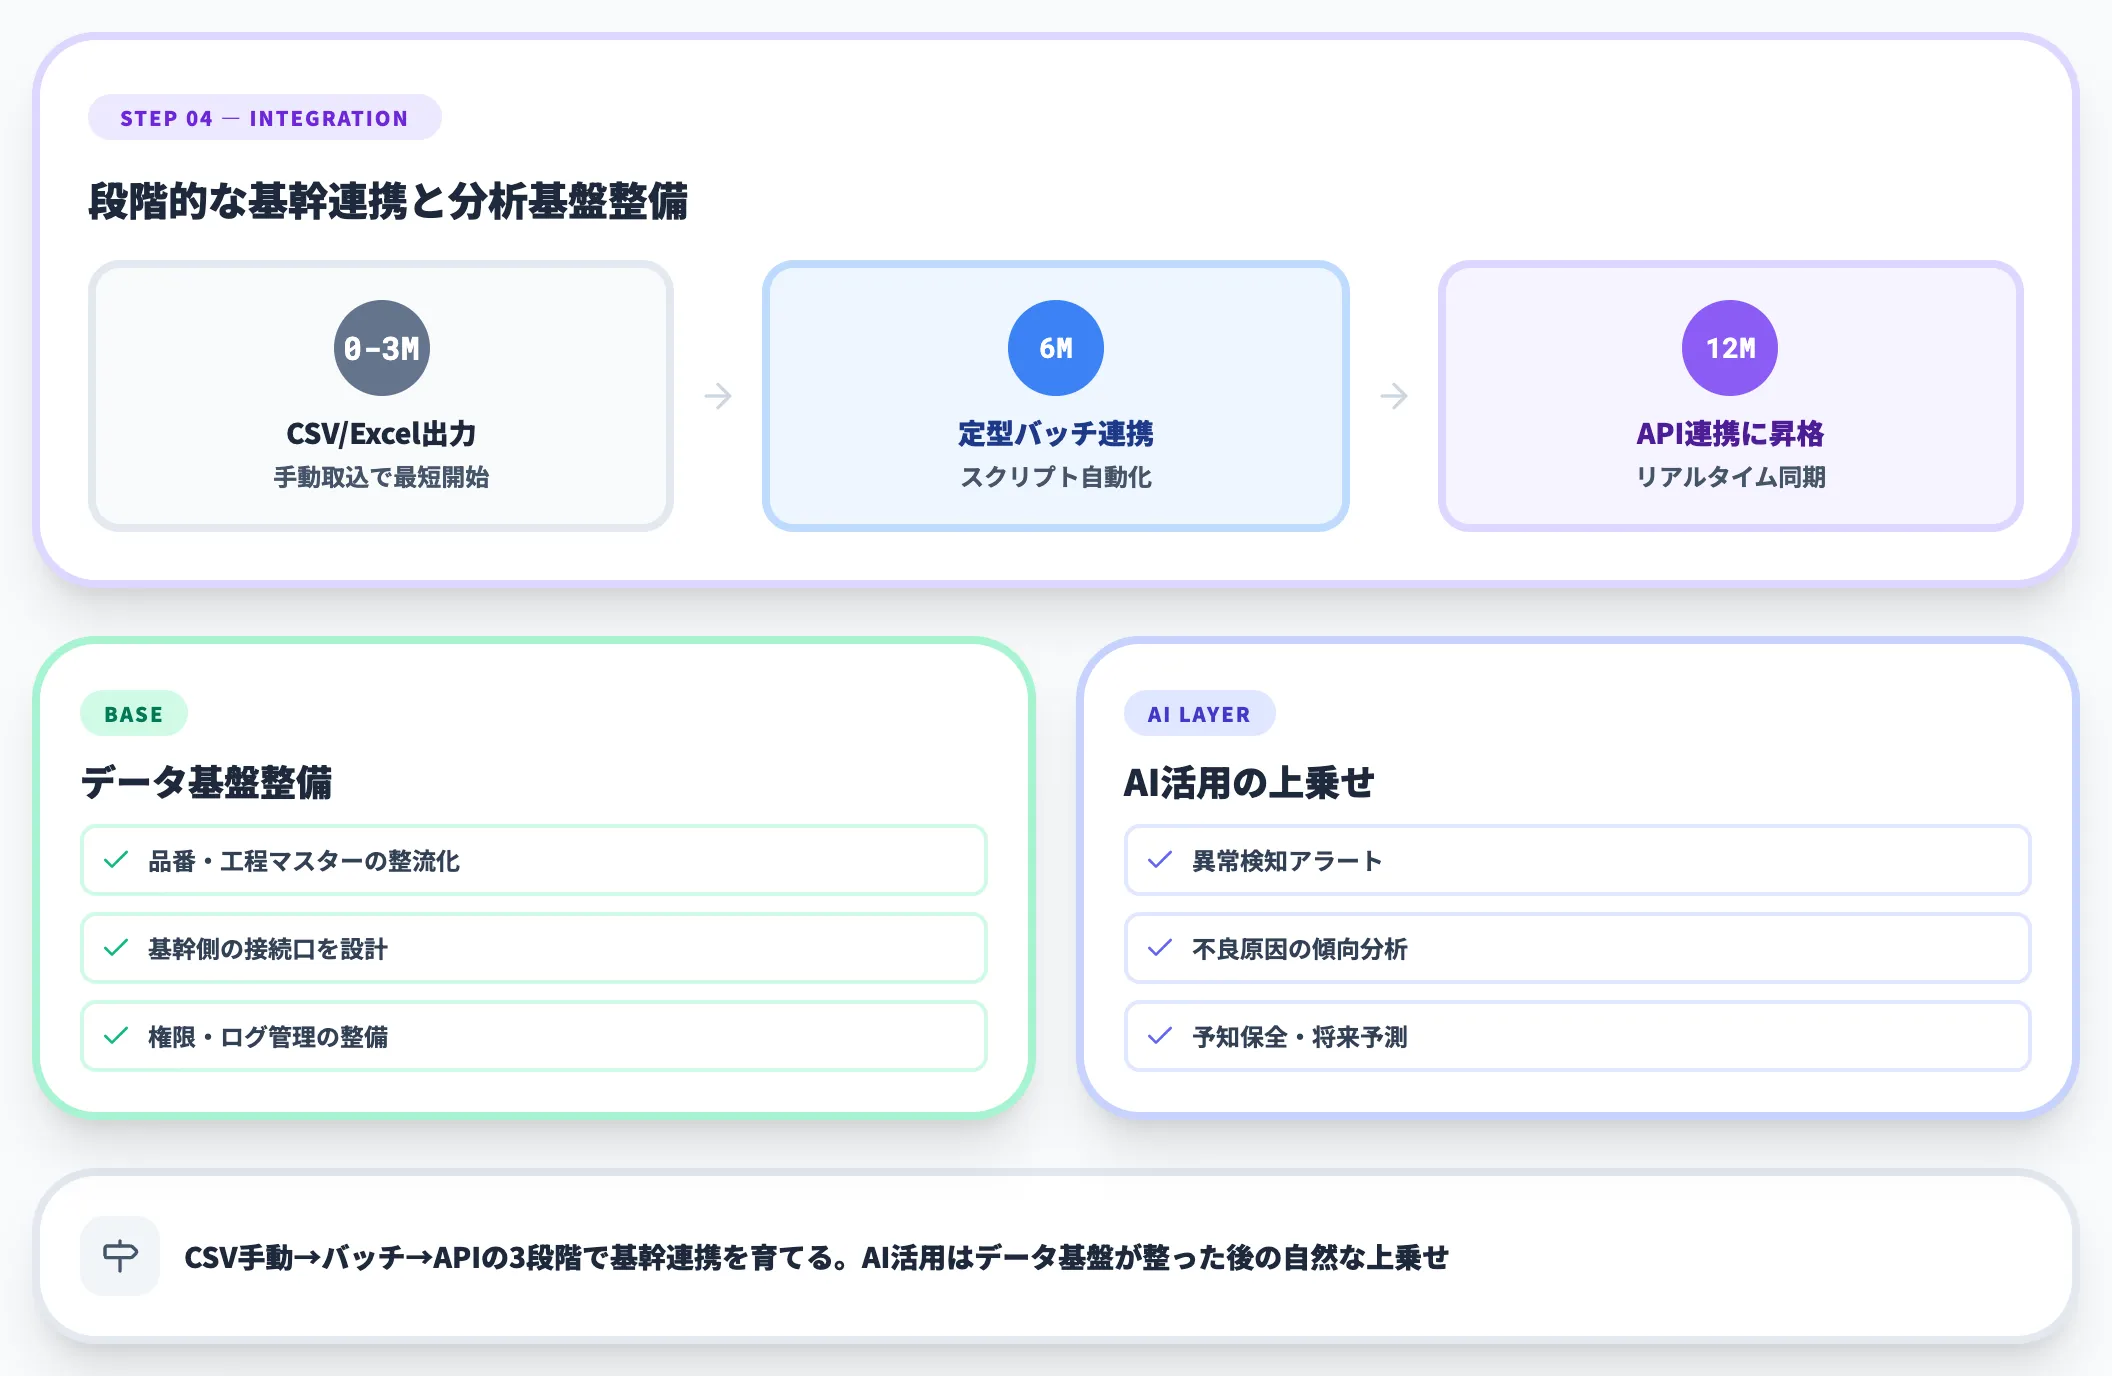This screenshot has height=1376, width=2112.
Task: Toggle the 権限・ログ管理の整備 checklist item
Action: [x=533, y=1037]
